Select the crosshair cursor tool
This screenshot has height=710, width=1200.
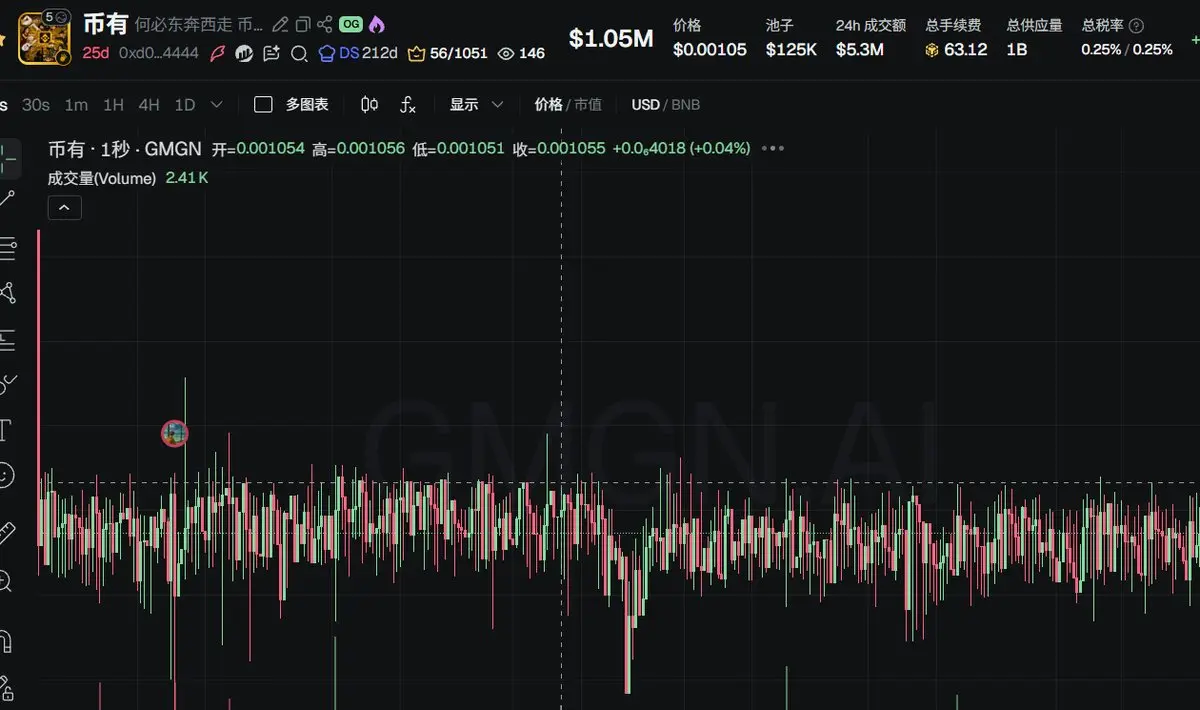[8, 158]
